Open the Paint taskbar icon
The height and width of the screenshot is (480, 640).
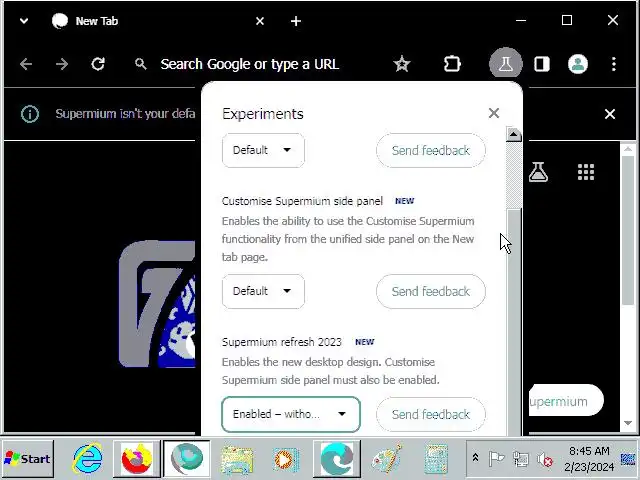[x=386, y=460]
